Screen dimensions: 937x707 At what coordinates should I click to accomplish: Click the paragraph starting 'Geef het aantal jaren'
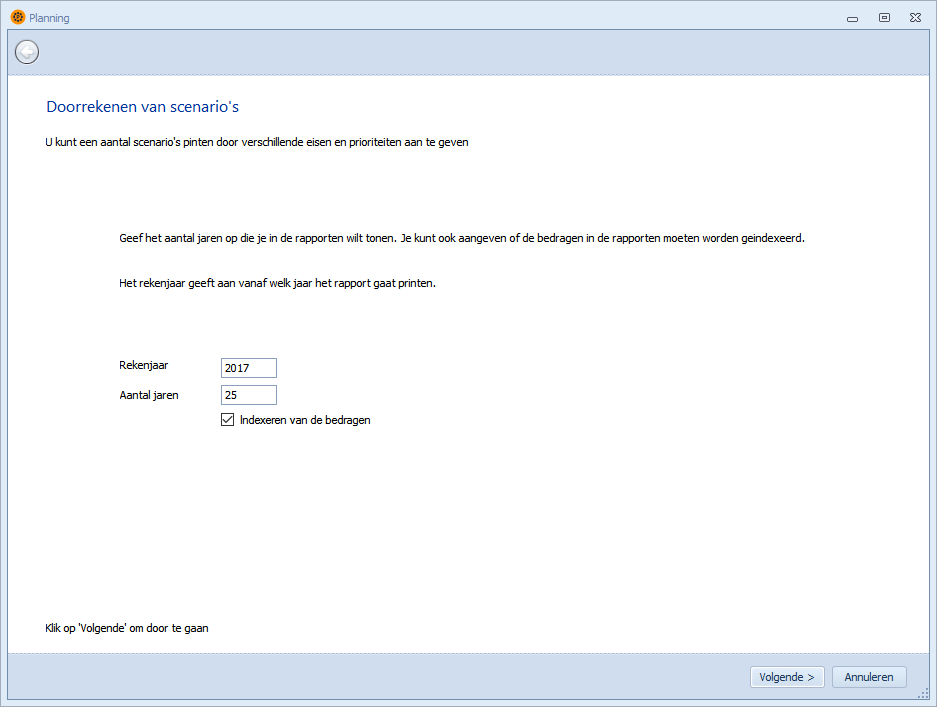pyautogui.click(x=462, y=238)
